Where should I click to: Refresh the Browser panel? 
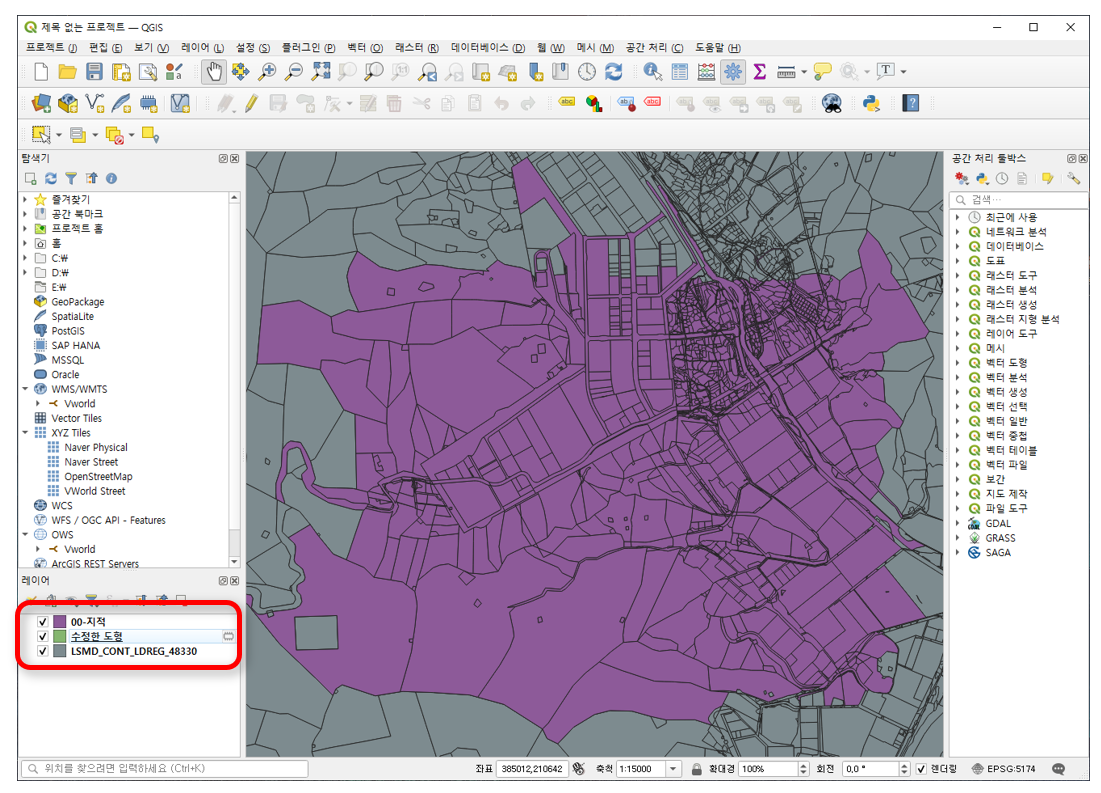[x=51, y=178]
